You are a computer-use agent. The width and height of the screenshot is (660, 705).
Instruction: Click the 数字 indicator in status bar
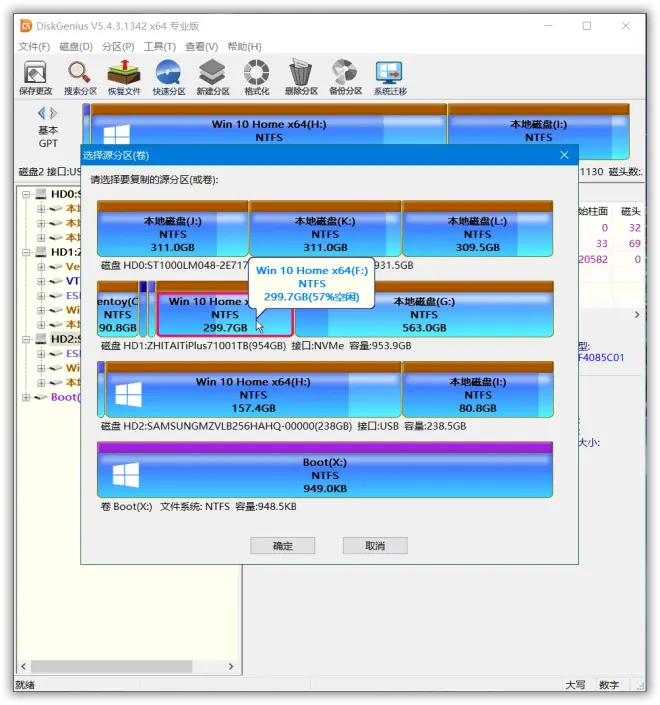609,685
